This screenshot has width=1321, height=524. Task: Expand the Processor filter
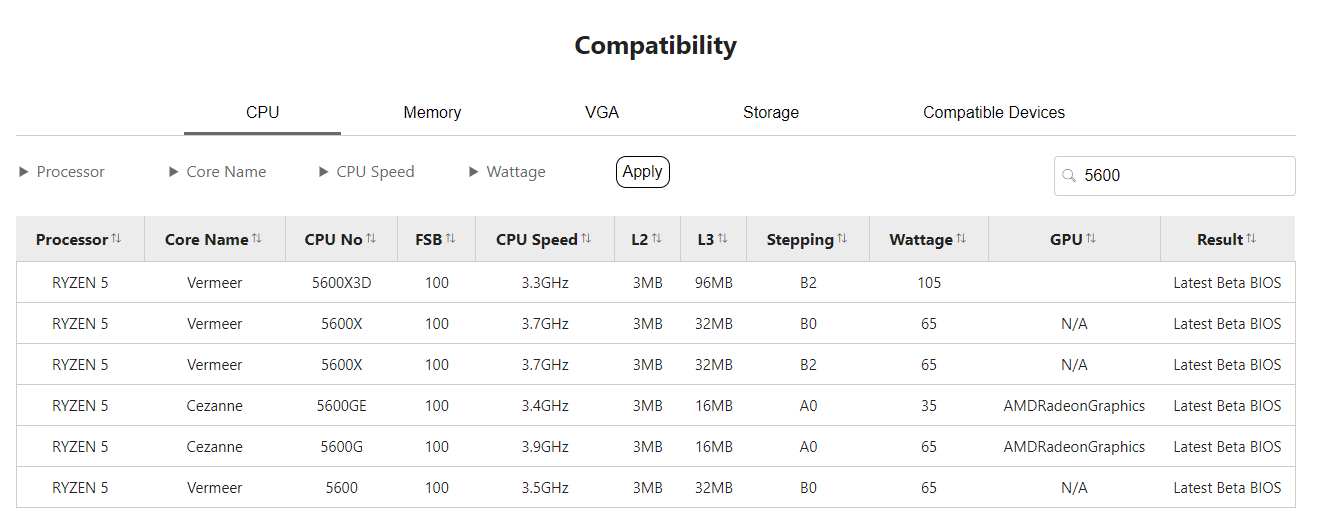point(62,172)
